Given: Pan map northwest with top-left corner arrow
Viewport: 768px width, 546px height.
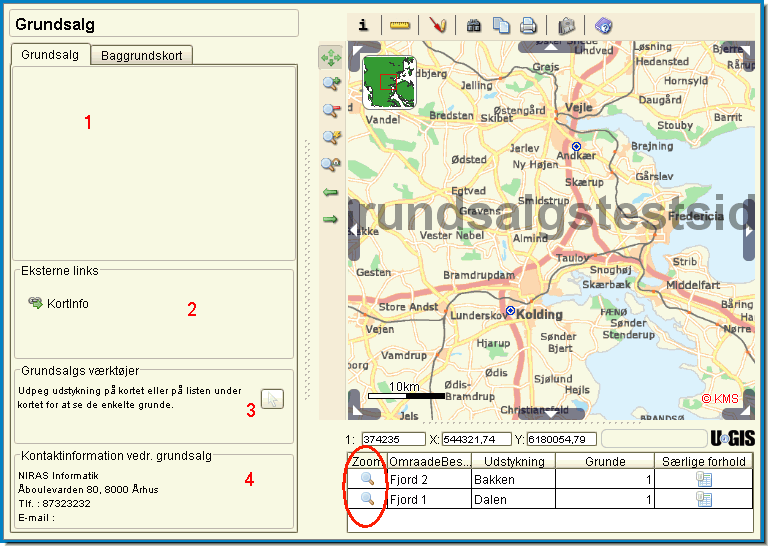Looking at the screenshot, I should tap(360, 51).
